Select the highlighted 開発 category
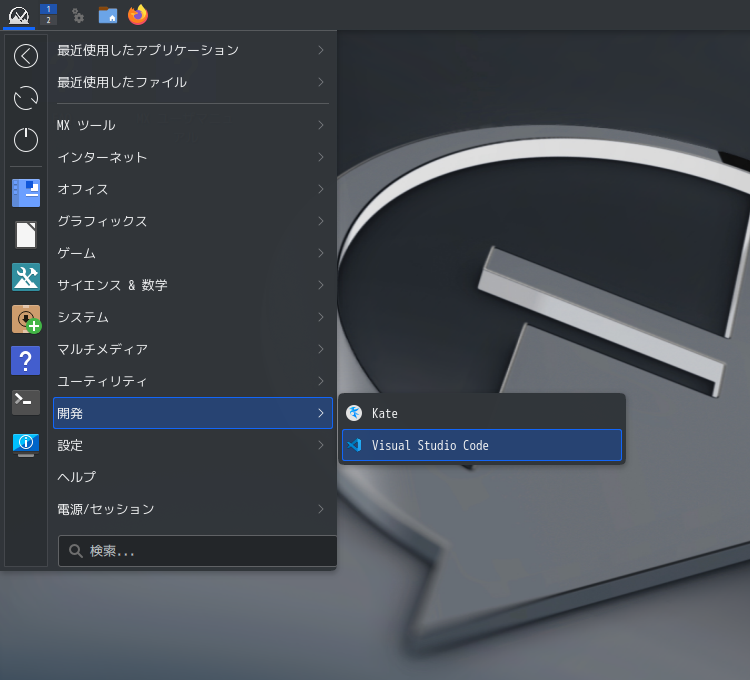The height and width of the screenshot is (680, 750). tap(193, 413)
